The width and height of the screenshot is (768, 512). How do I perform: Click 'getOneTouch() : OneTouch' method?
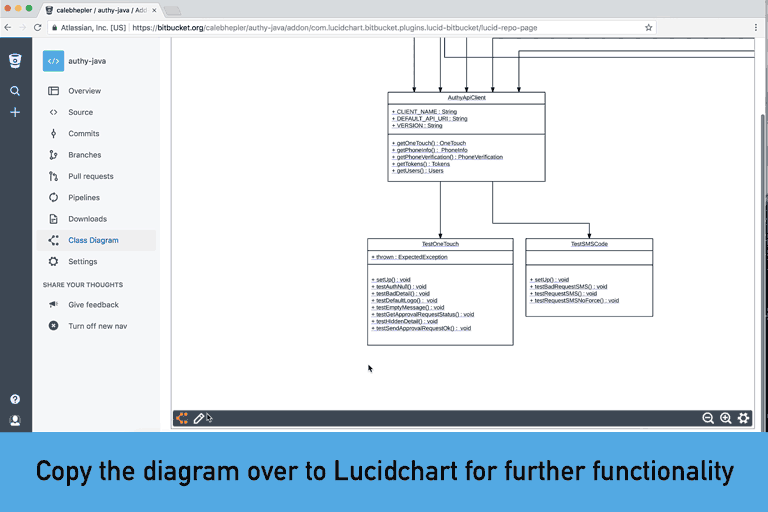429,143
